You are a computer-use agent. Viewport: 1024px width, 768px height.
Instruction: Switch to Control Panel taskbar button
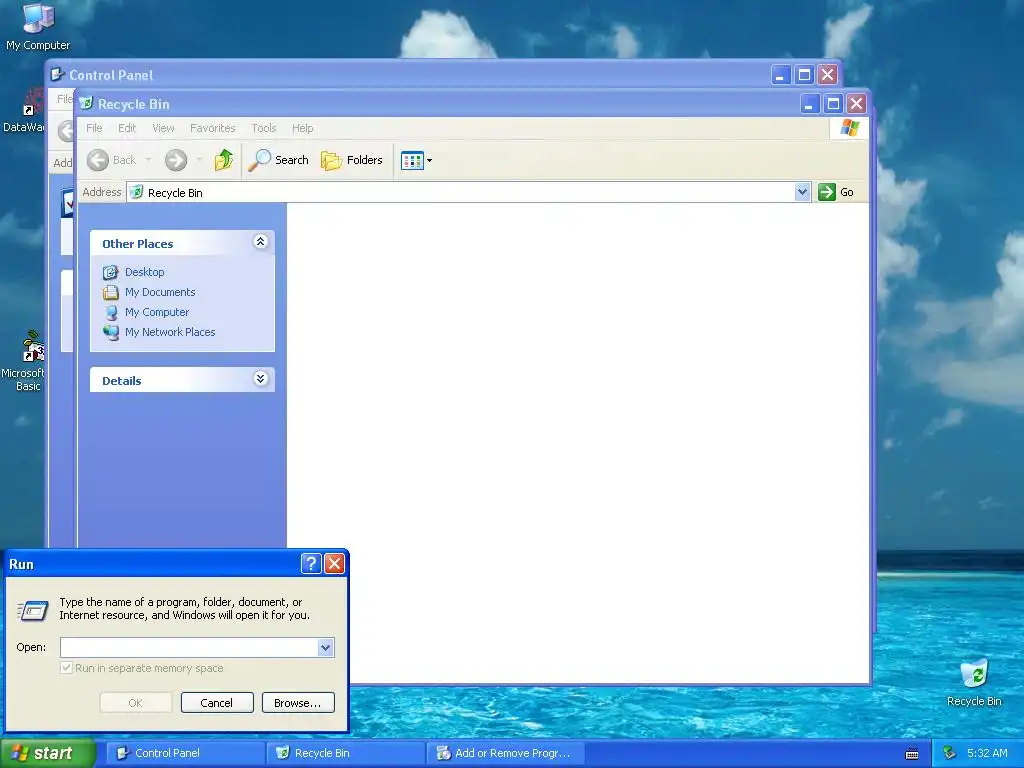pos(185,753)
